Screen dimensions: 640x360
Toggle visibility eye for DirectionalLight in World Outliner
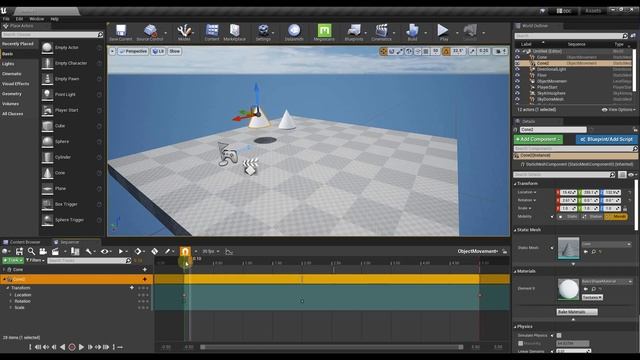point(518,69)
